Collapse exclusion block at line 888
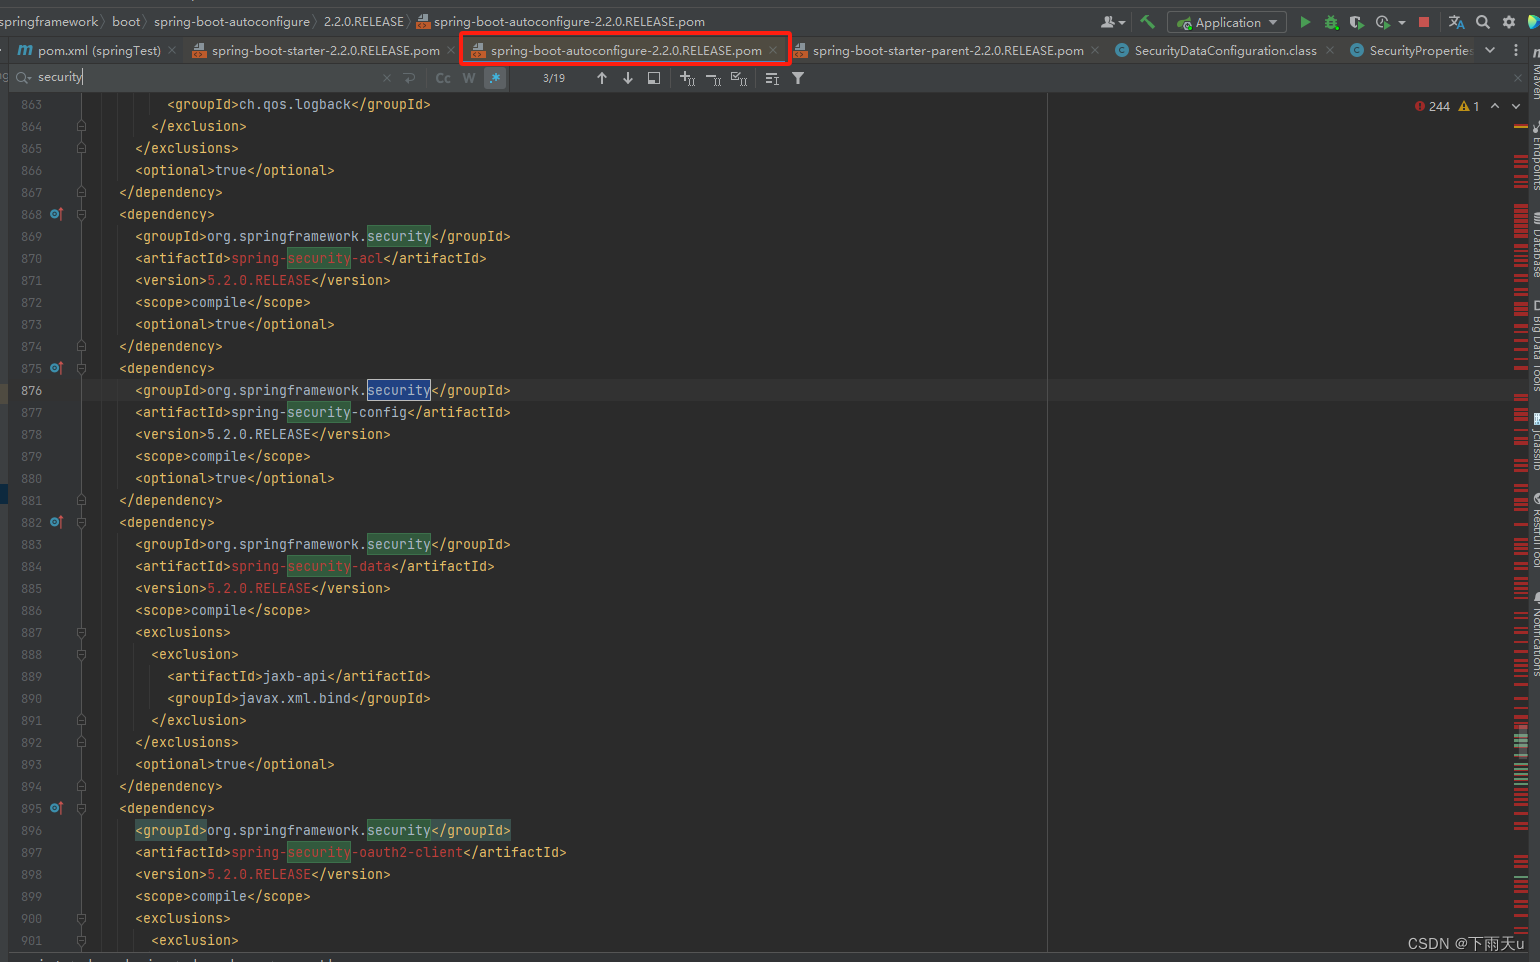This screenshot has width=1540, height=962. (81, 654)
